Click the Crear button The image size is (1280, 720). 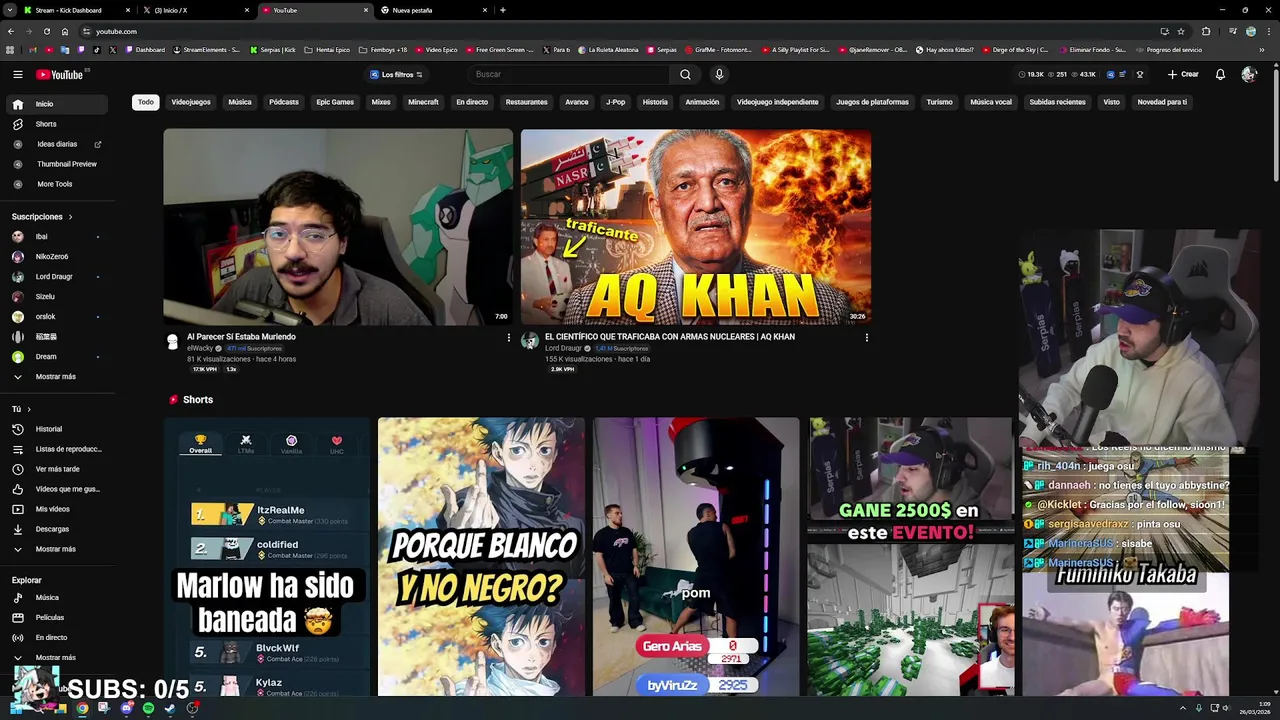pyautogui.click(x=1182, y=74)
